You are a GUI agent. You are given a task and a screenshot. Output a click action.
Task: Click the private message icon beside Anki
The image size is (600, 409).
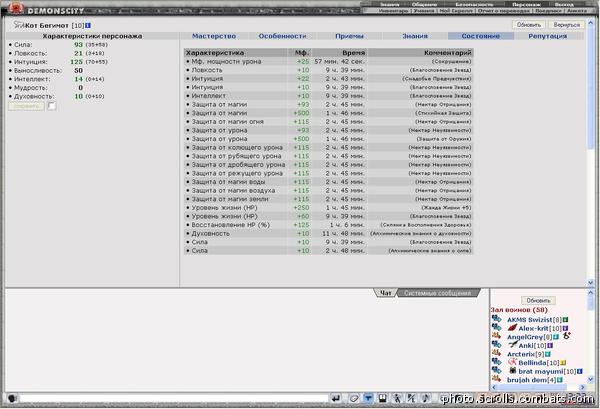coord(496,345)
